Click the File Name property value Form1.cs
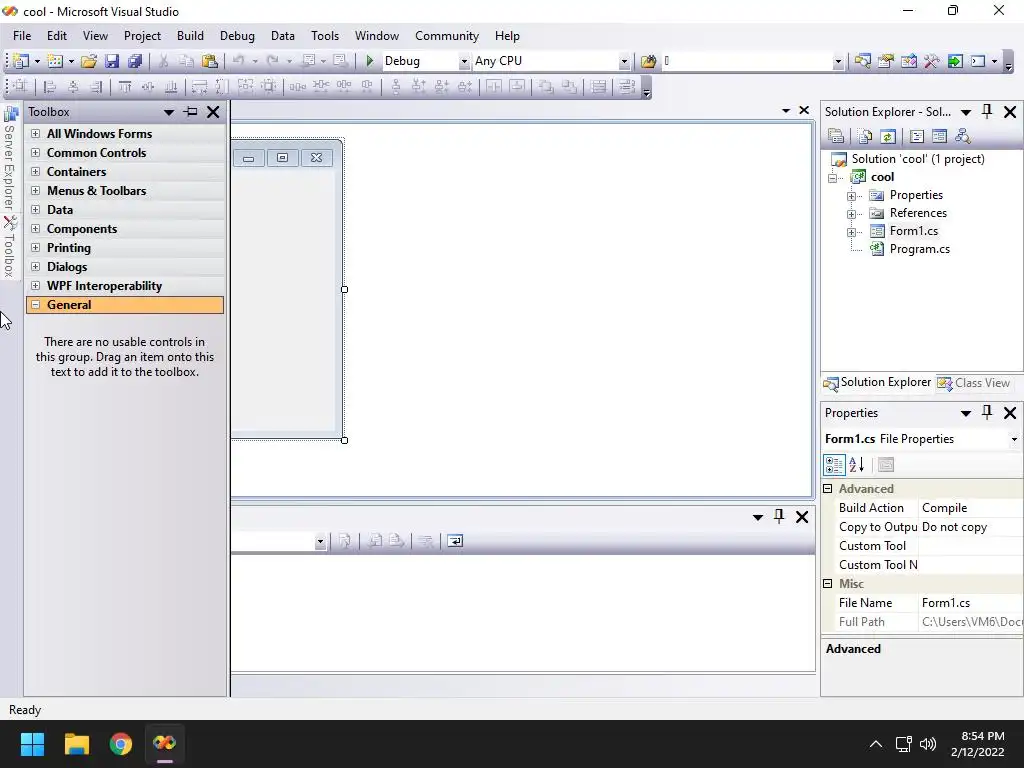Screen dimensions: 1024x768 click(x=946, y=603)
